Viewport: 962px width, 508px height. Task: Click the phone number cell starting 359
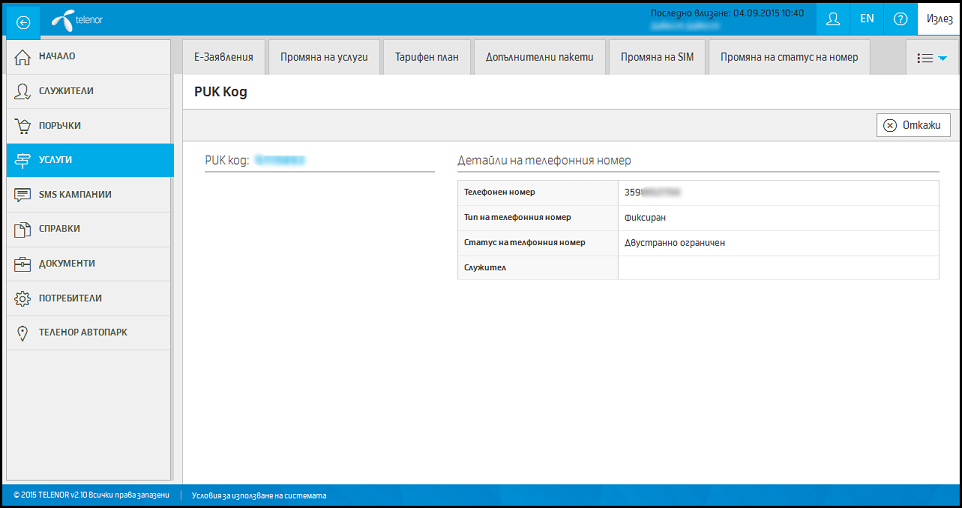[779, 192]
